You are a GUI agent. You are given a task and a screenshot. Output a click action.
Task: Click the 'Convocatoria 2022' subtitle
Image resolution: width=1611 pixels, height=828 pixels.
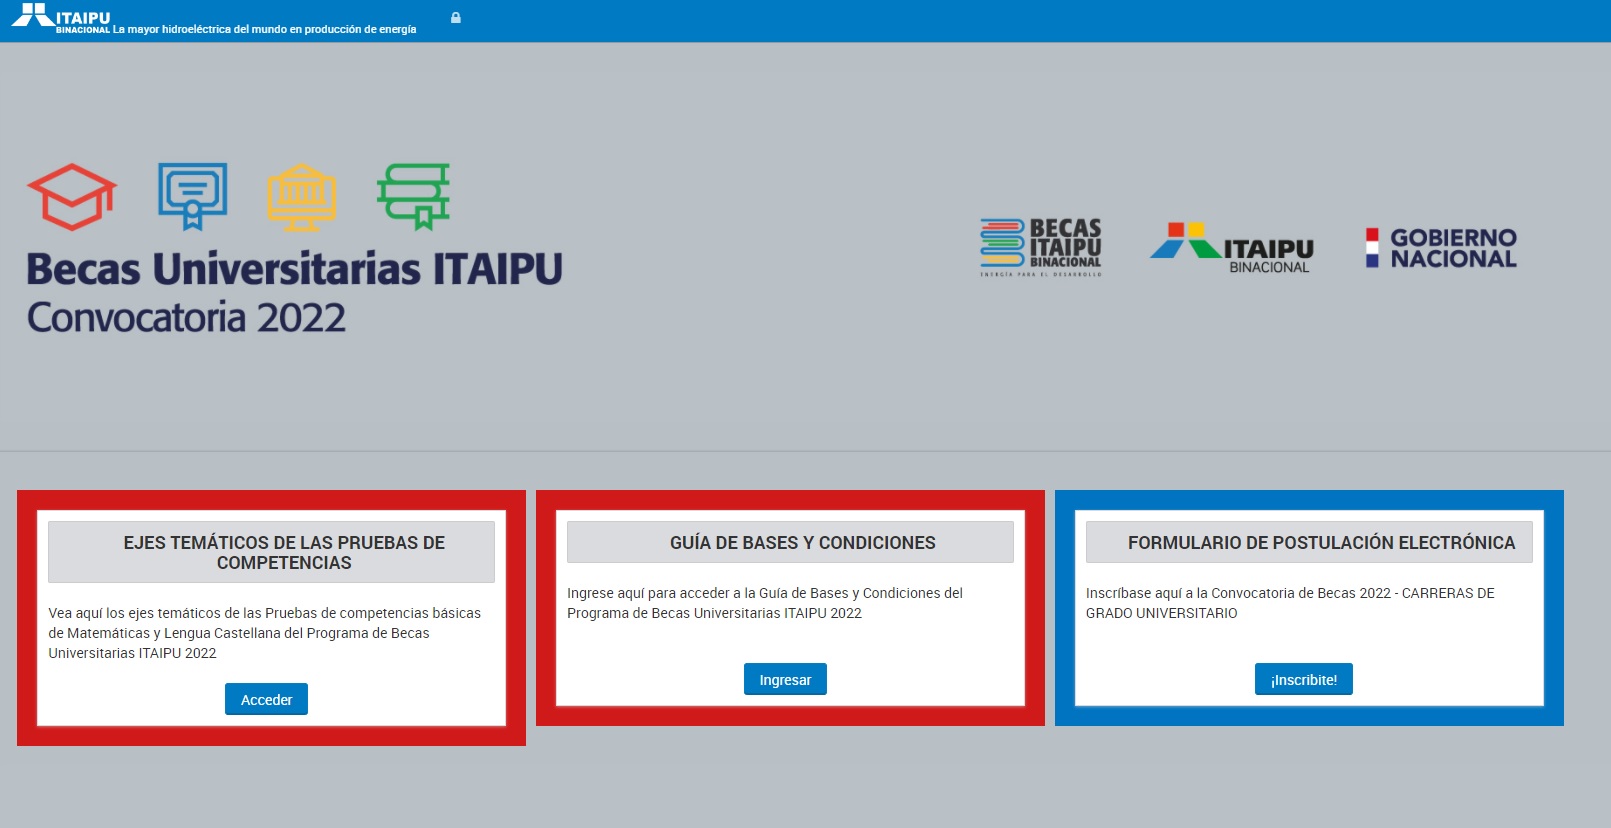tap(186, 317)
